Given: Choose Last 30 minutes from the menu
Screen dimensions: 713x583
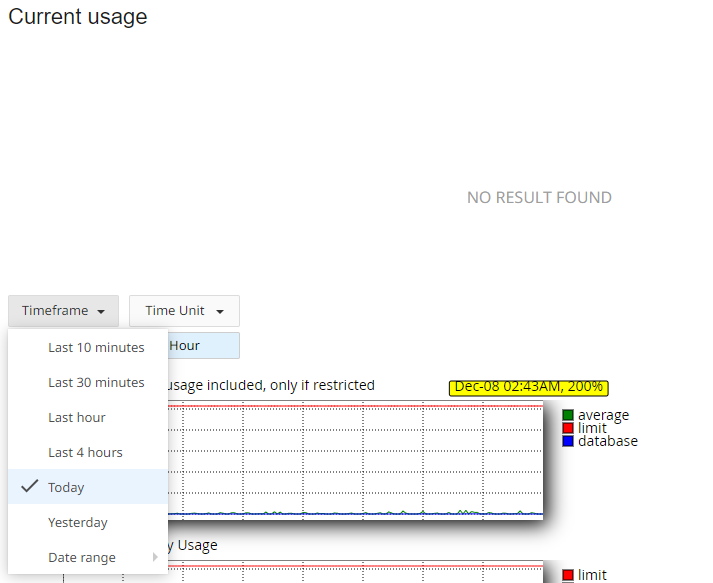Looking at the screenshot, I should click(x=96, y=383).
